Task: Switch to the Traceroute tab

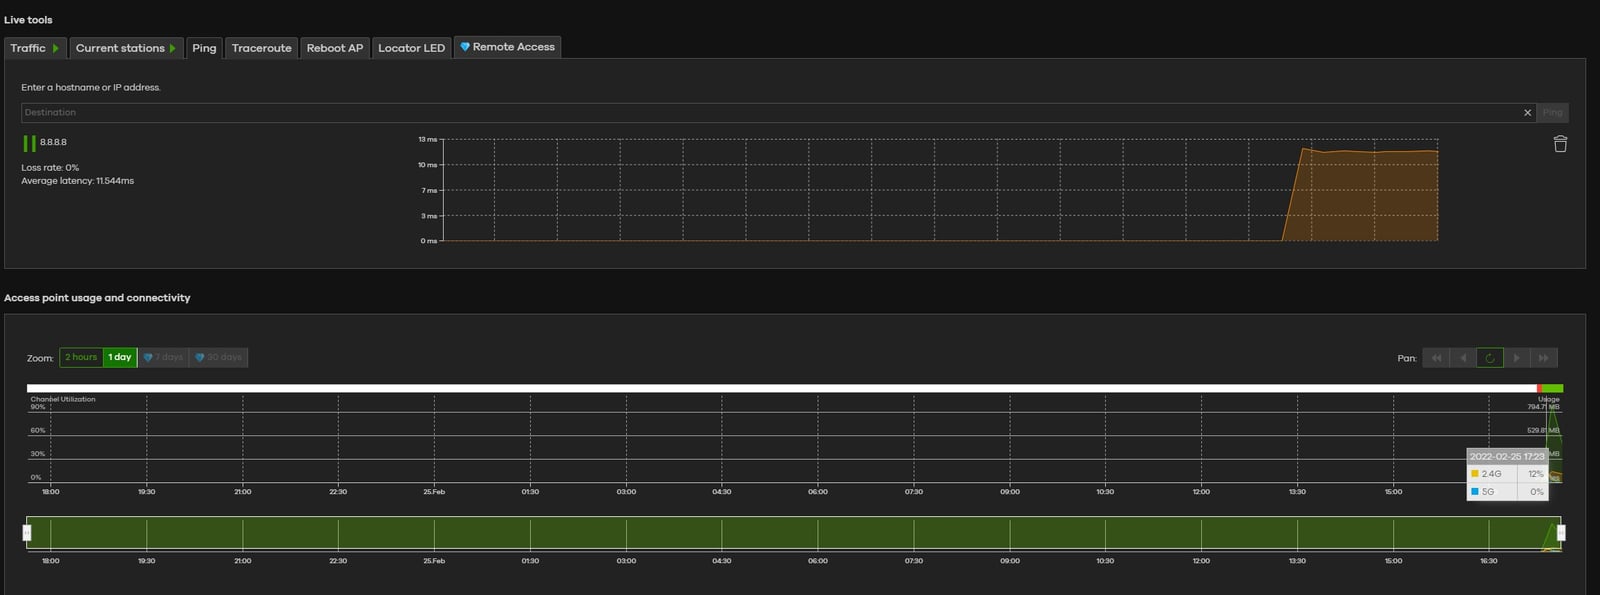Action: (x=261, y=48)
